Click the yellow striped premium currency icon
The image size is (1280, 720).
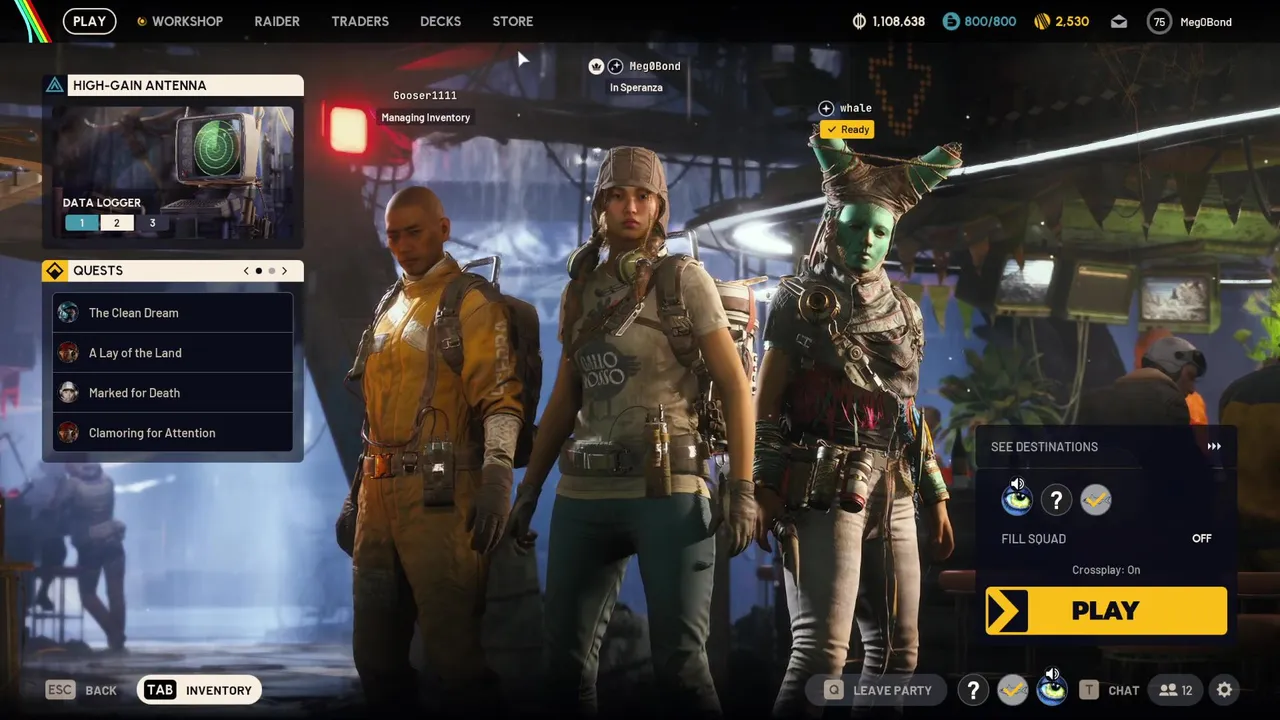point(1041,21)
